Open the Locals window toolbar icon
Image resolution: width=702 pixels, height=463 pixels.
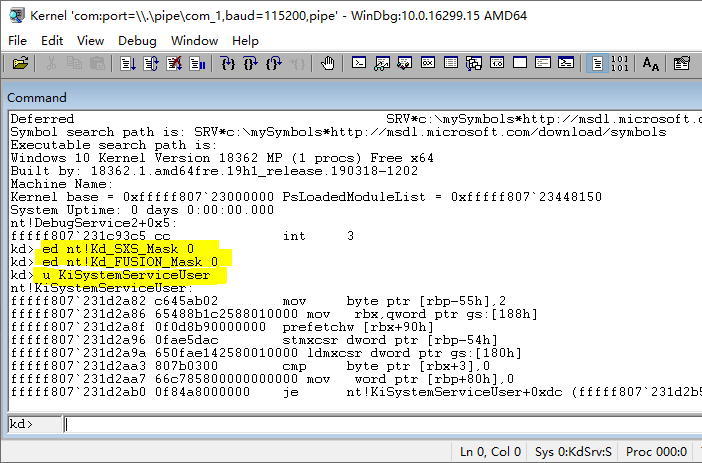click(x=405, y=63)
